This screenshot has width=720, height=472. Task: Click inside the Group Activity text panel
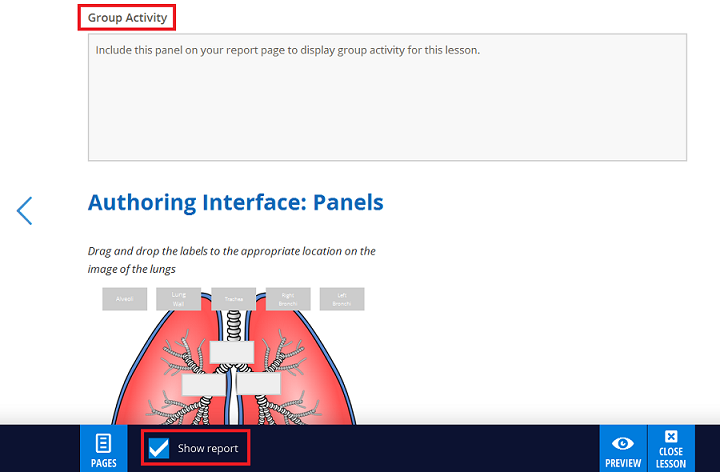pos(387,110)
